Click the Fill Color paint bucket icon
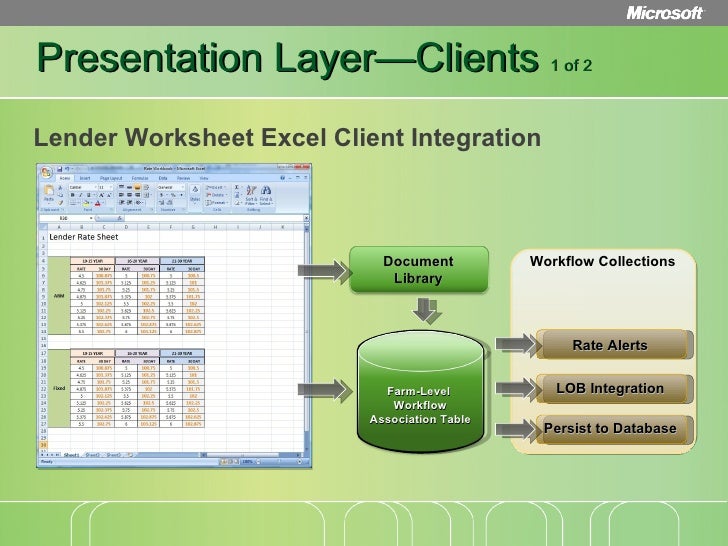728x546 pixels. pos(86,203)
